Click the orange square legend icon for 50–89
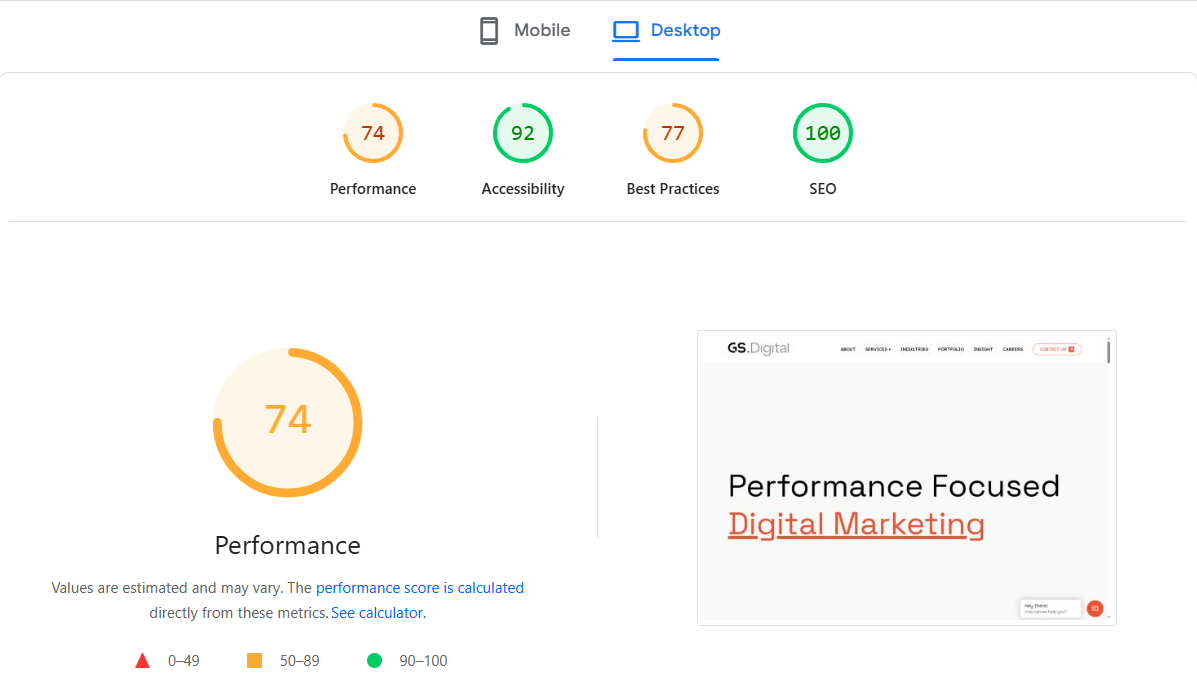This screenshot has height=688, width=1197. (x=254, y=660)
